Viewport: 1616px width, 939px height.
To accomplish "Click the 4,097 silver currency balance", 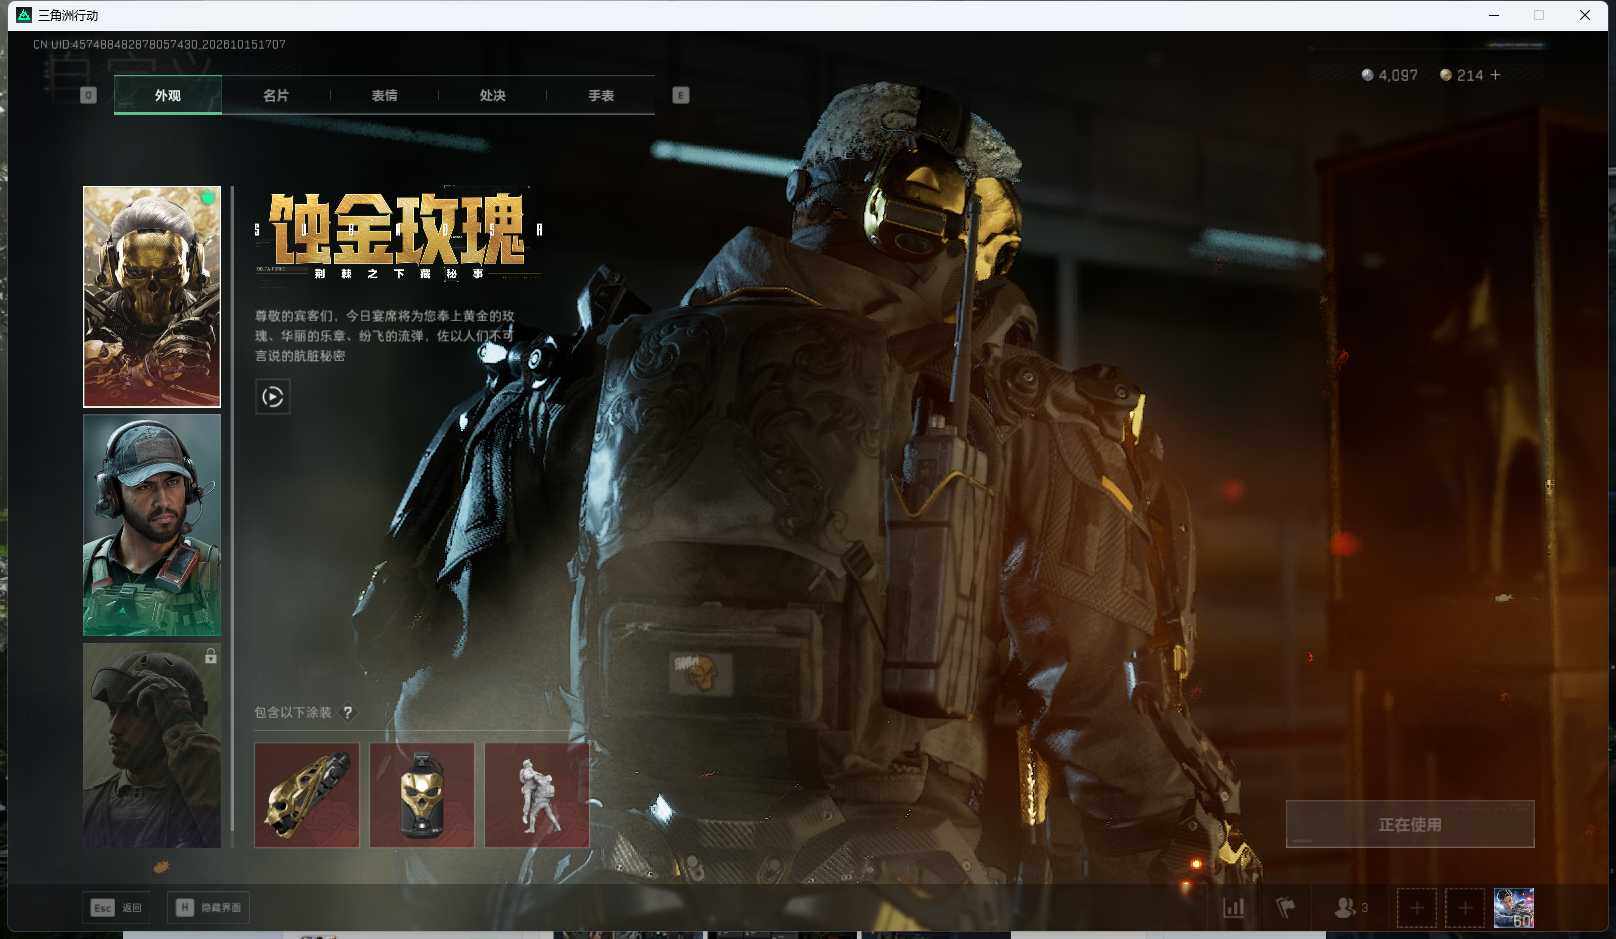I will point(1390,75).
